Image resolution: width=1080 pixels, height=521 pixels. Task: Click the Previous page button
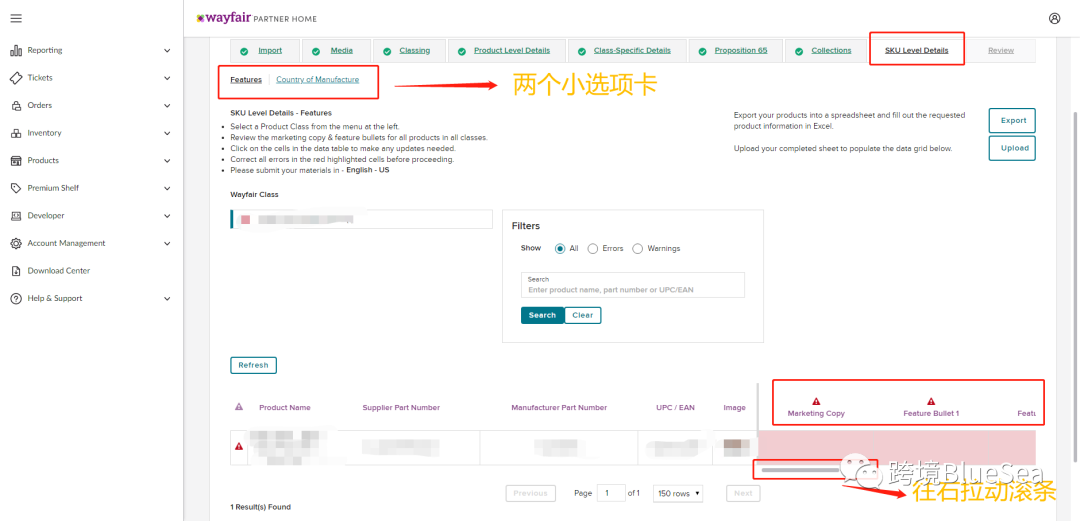(x=530, y=493)
